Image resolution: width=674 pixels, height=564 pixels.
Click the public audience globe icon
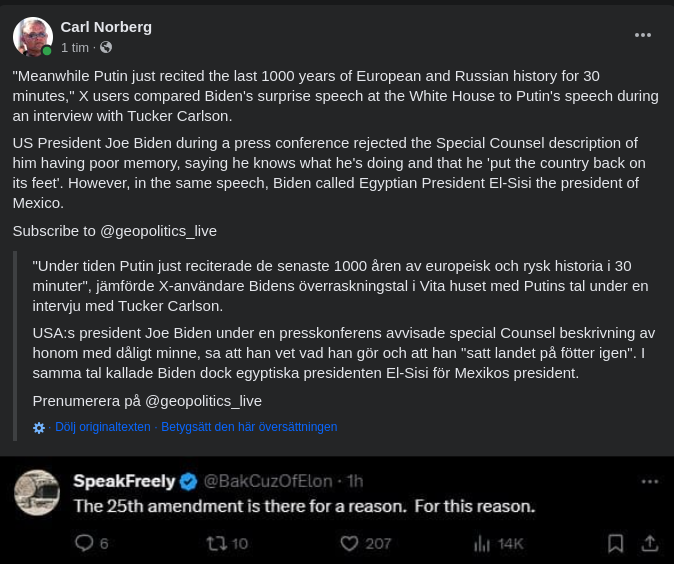(x=106, y=47)
